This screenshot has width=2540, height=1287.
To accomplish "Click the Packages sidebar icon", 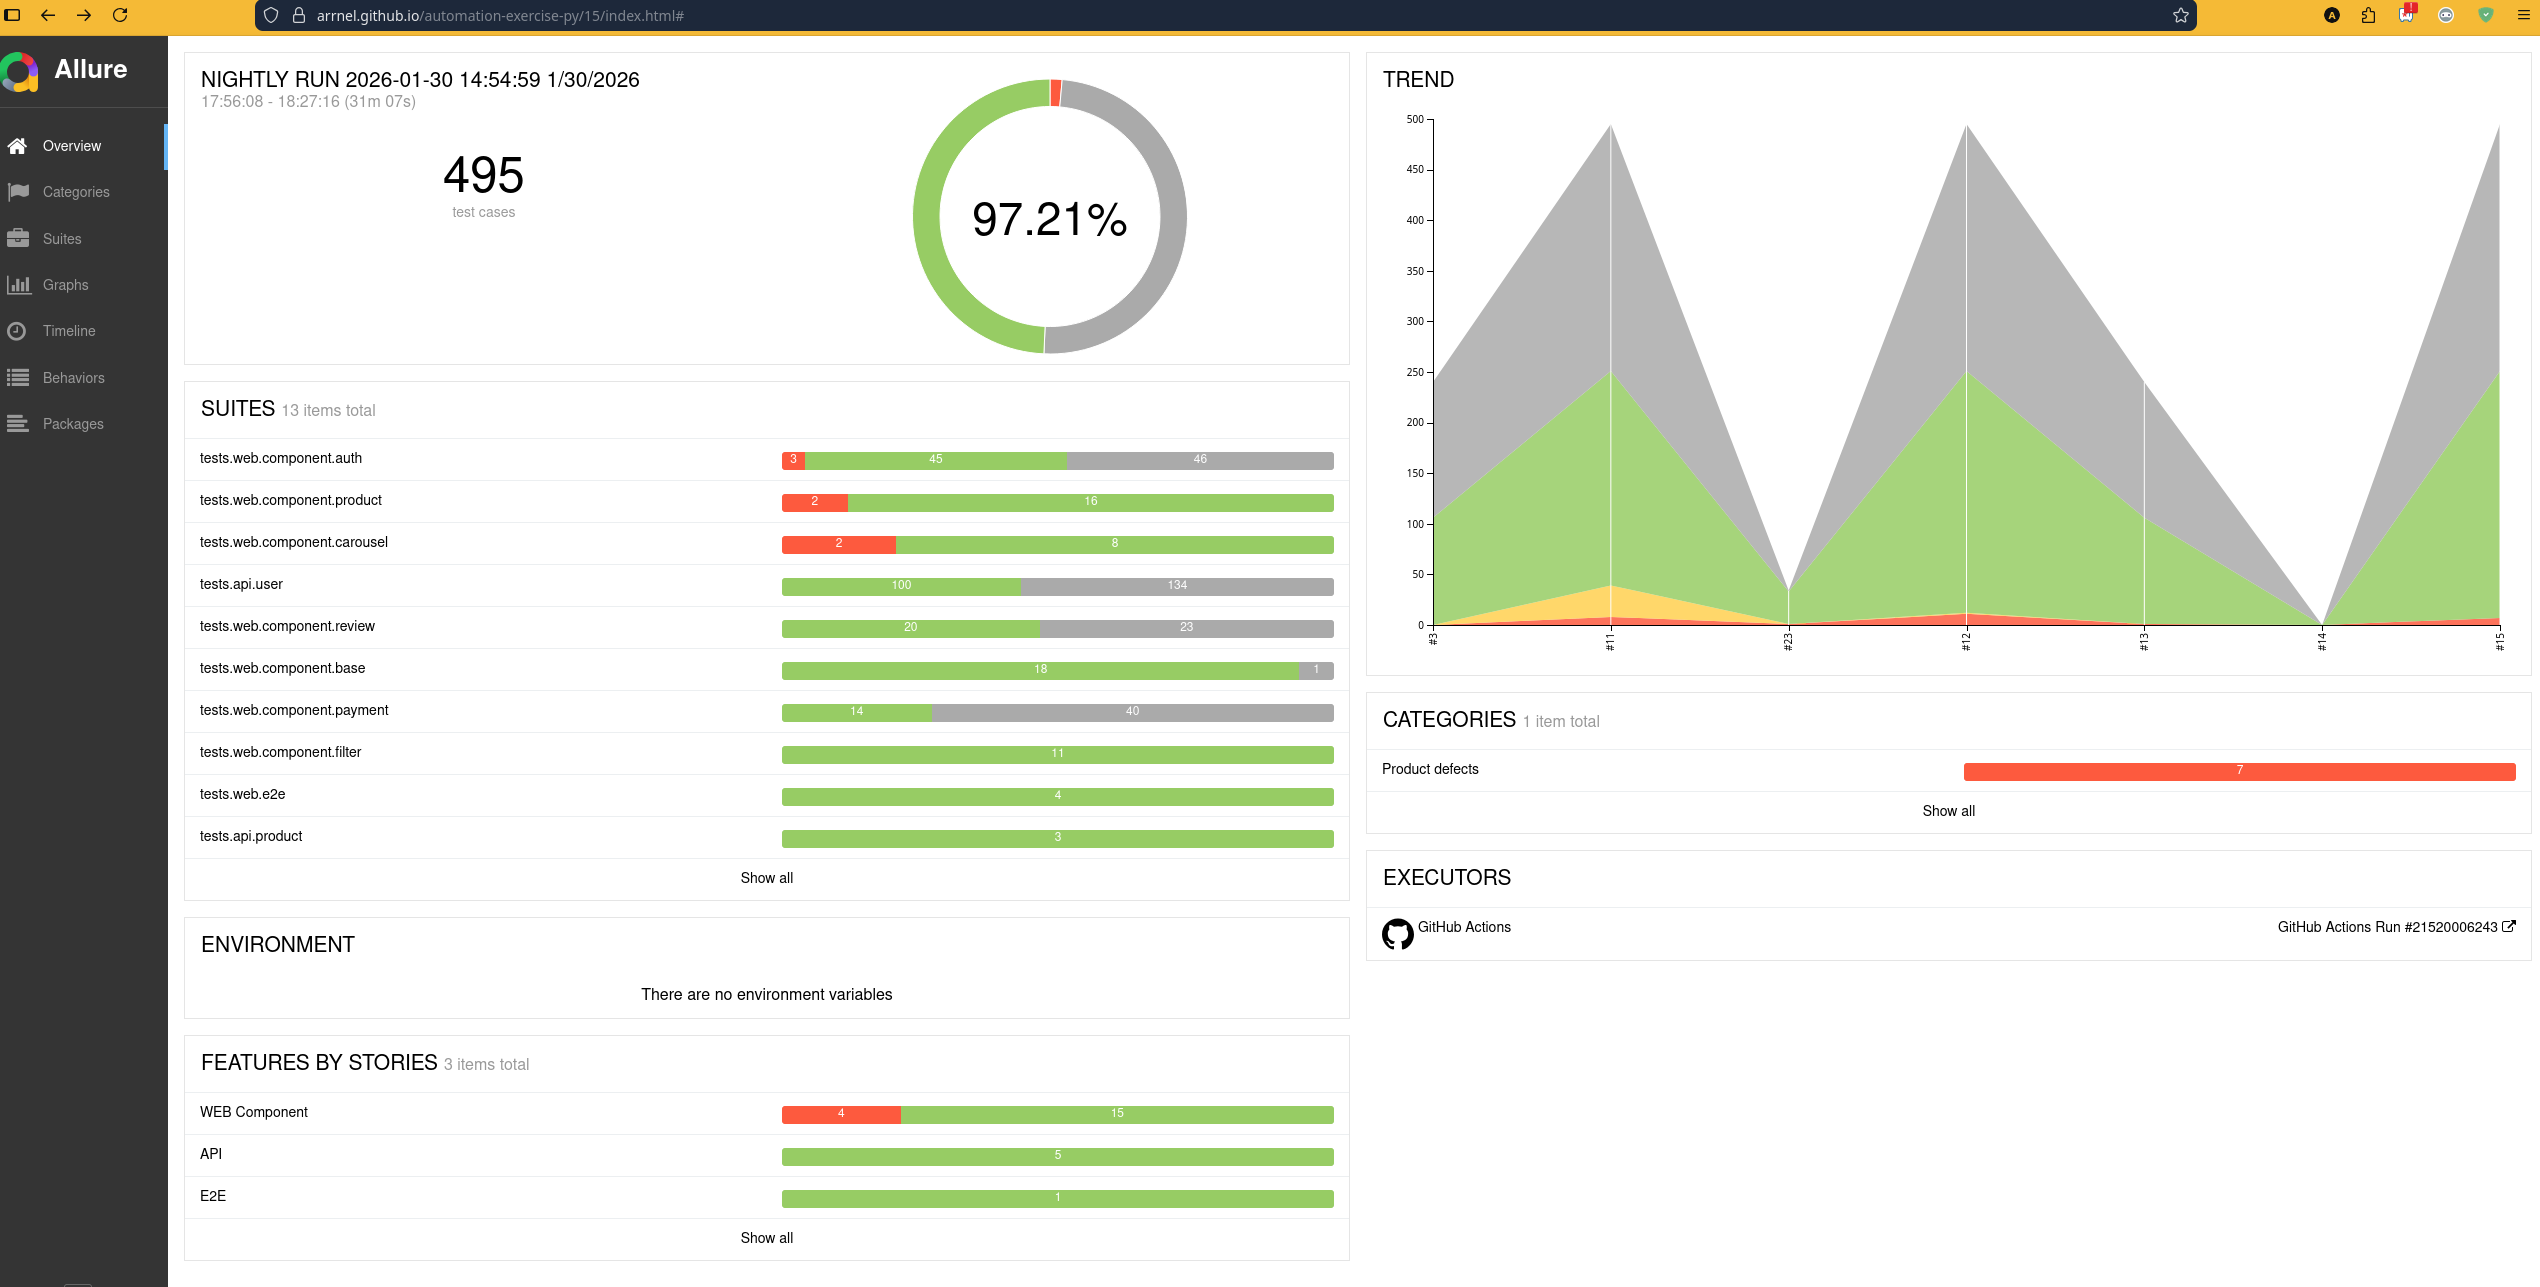I will 17,424.
